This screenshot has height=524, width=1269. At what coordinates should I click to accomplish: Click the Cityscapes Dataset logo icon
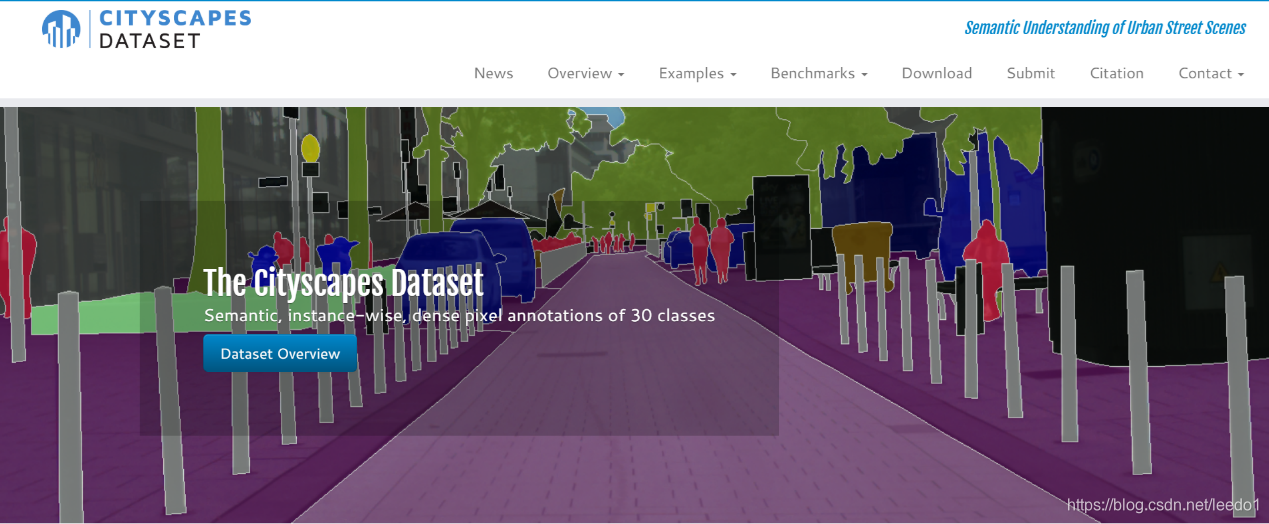61,29
